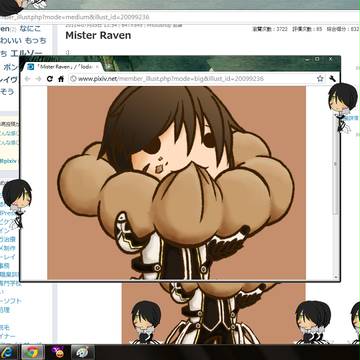Open the もっち tag link in background page

(x=37, y=41)
